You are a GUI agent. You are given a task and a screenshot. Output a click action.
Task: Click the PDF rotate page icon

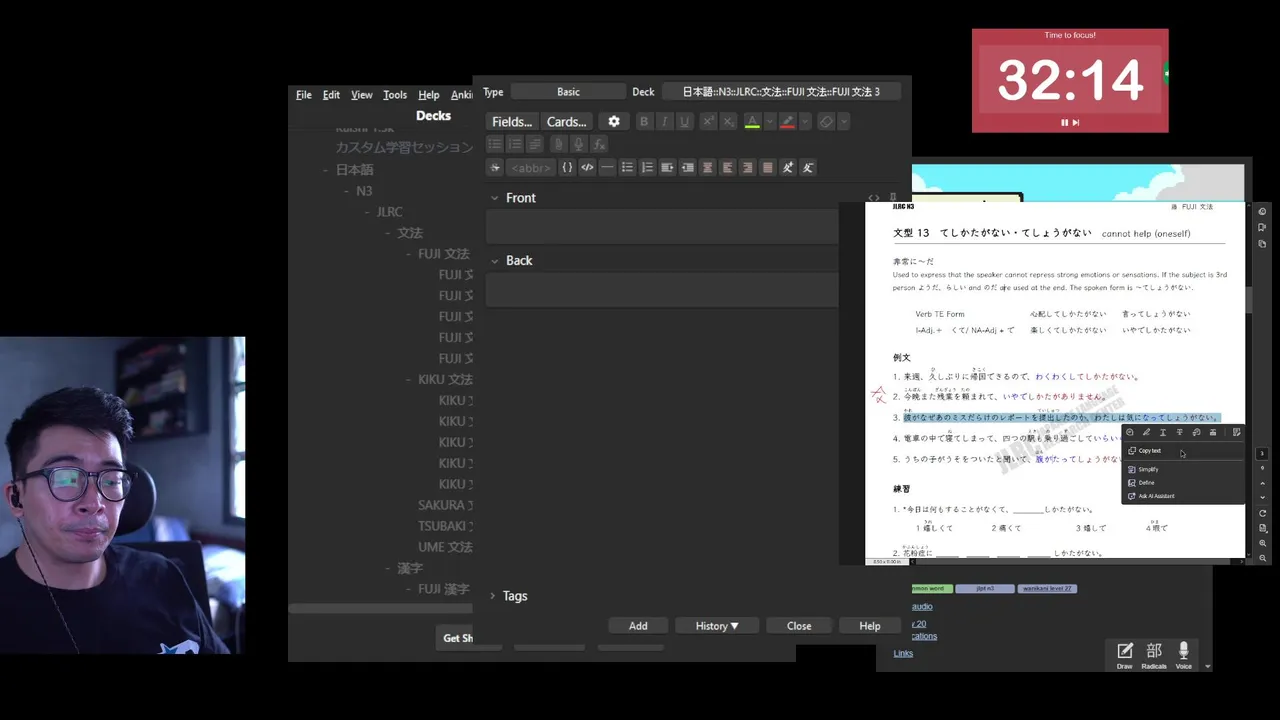(x=1263, y=513)
